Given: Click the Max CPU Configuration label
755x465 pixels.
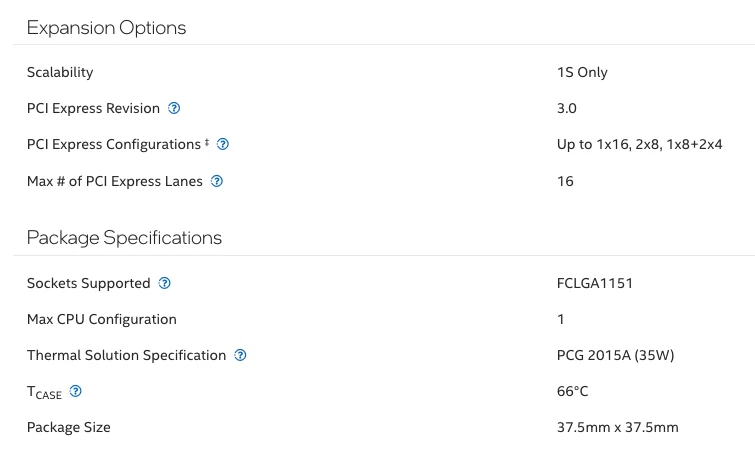Looking at the screenshot, I should click(102, 319).
